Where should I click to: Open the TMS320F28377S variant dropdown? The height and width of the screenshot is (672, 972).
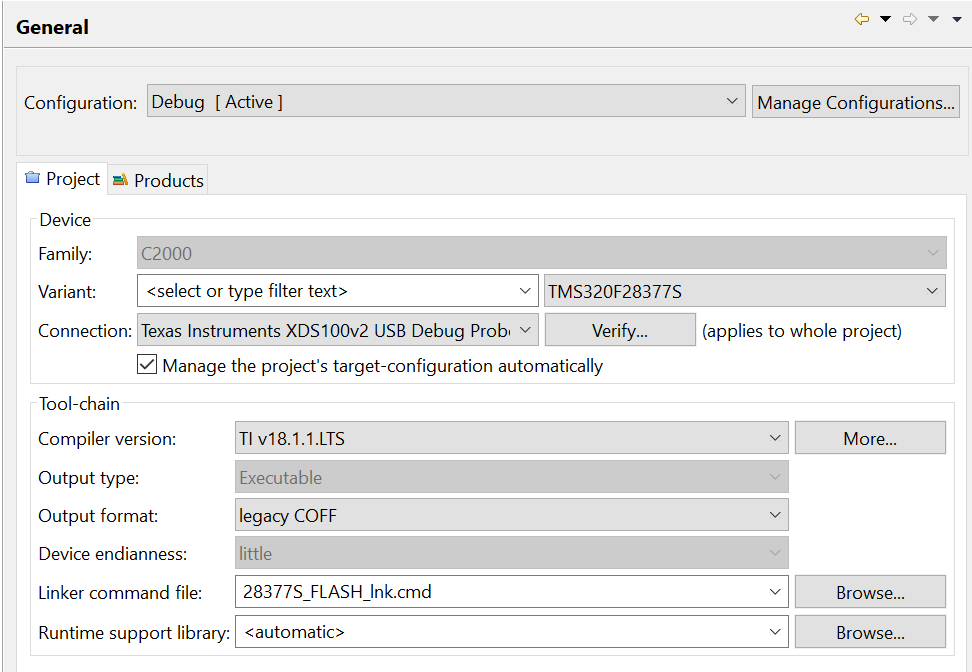coord(744,291)
